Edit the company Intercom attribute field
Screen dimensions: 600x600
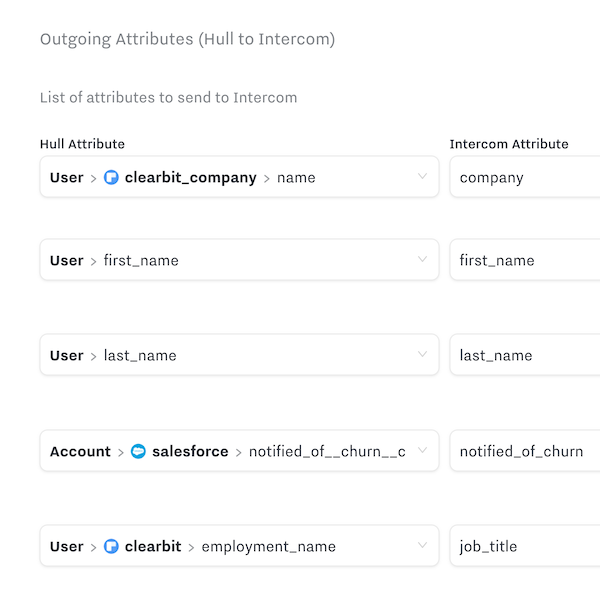point(525,178)
